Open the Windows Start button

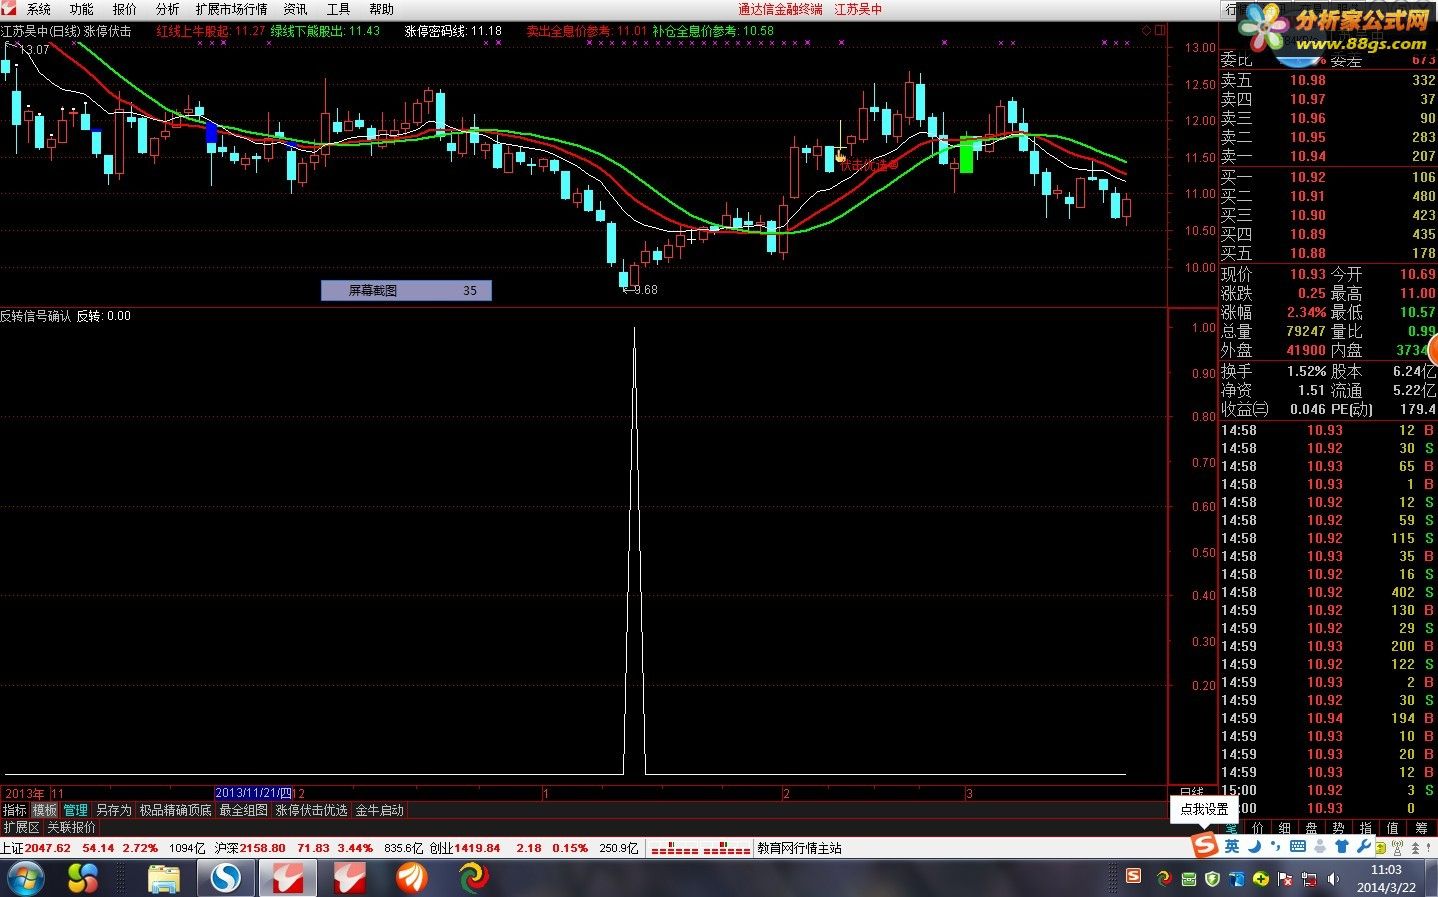click(x=24, y=878)
